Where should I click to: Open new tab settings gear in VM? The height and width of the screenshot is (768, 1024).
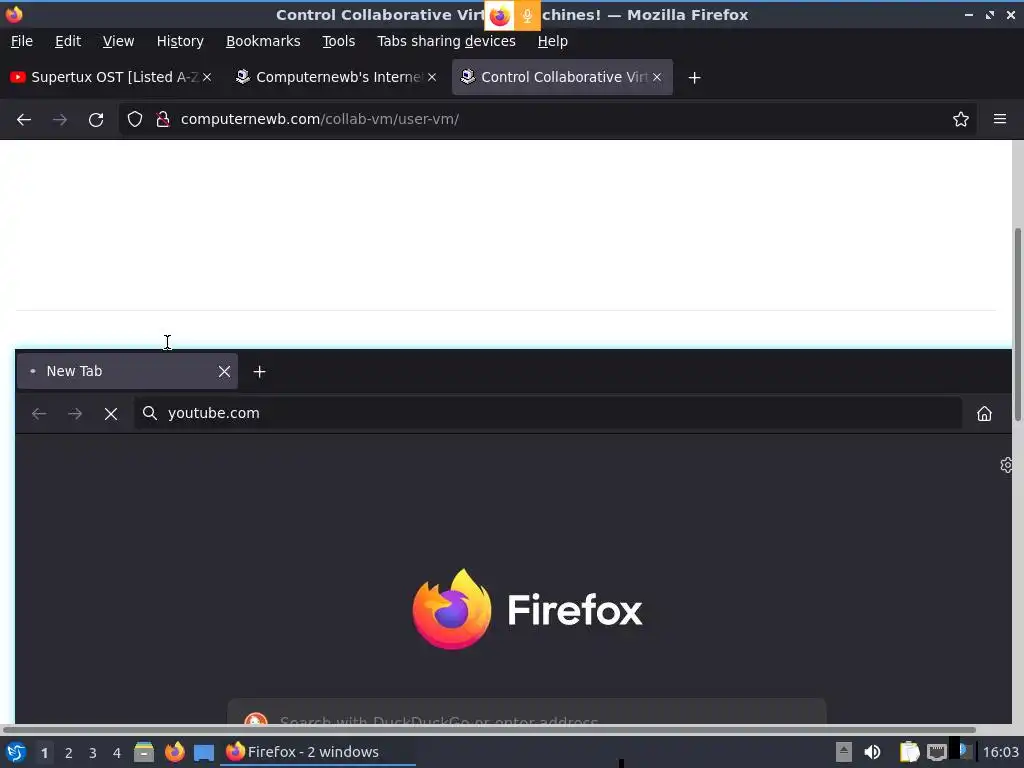pyautogui.click(x=1006, y=465)
